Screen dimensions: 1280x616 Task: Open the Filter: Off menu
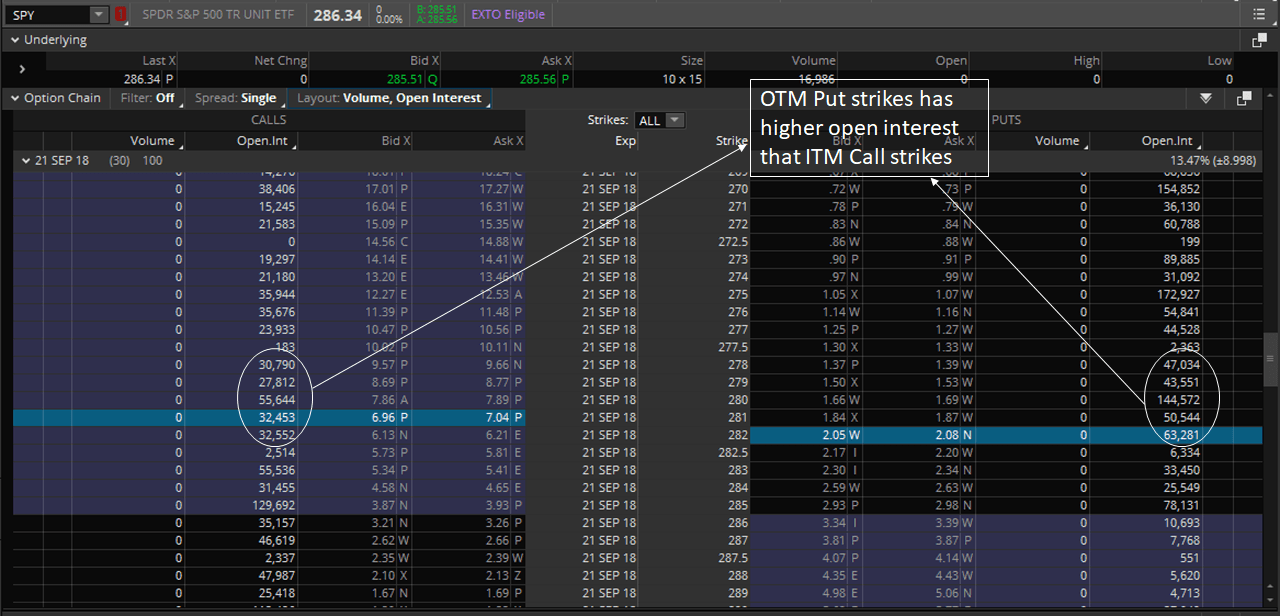pyautogui.click(x=147, y=98)
